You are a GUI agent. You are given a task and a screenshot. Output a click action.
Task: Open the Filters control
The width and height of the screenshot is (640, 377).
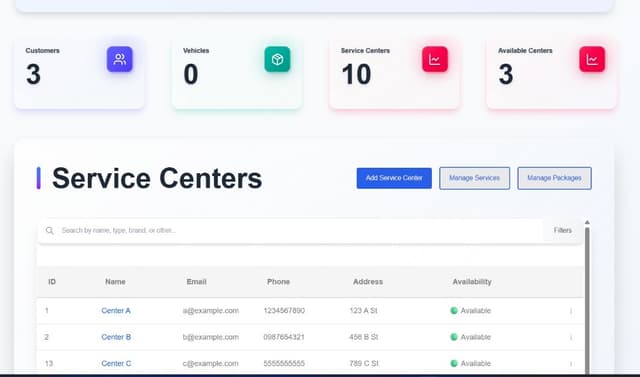coord(562,231)
